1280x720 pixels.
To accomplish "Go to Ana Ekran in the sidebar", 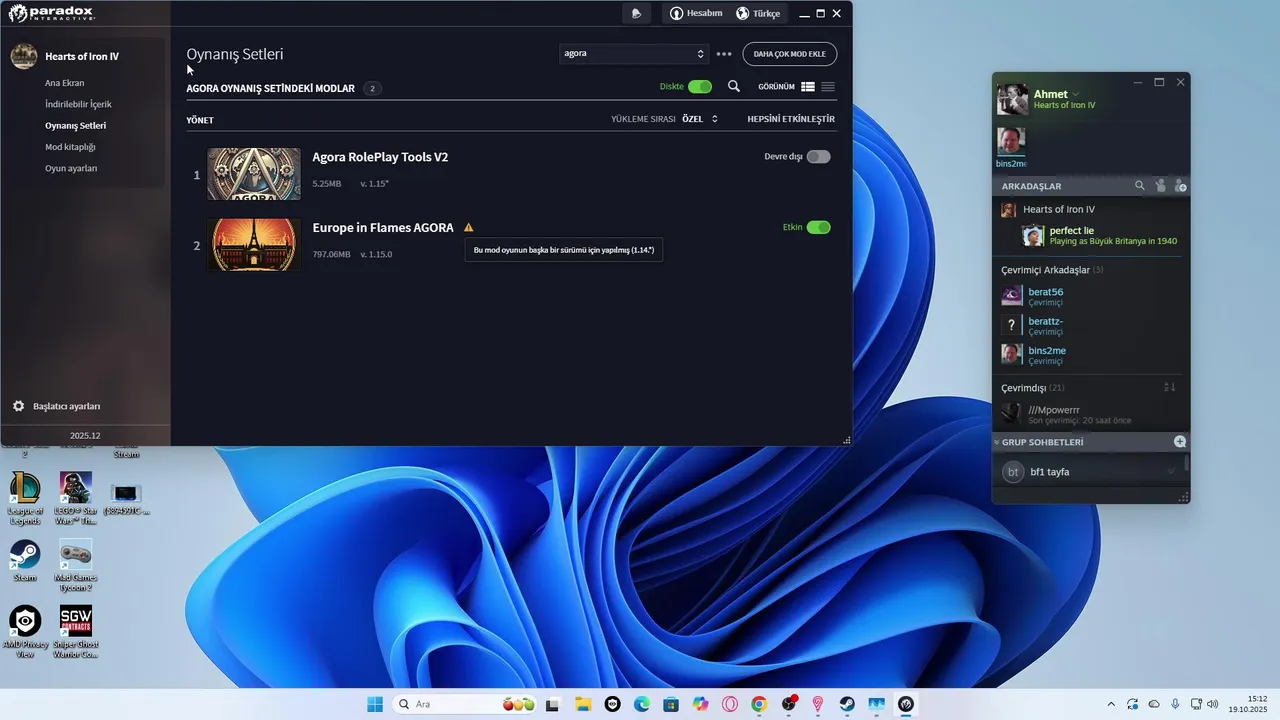I will (65, 83).
